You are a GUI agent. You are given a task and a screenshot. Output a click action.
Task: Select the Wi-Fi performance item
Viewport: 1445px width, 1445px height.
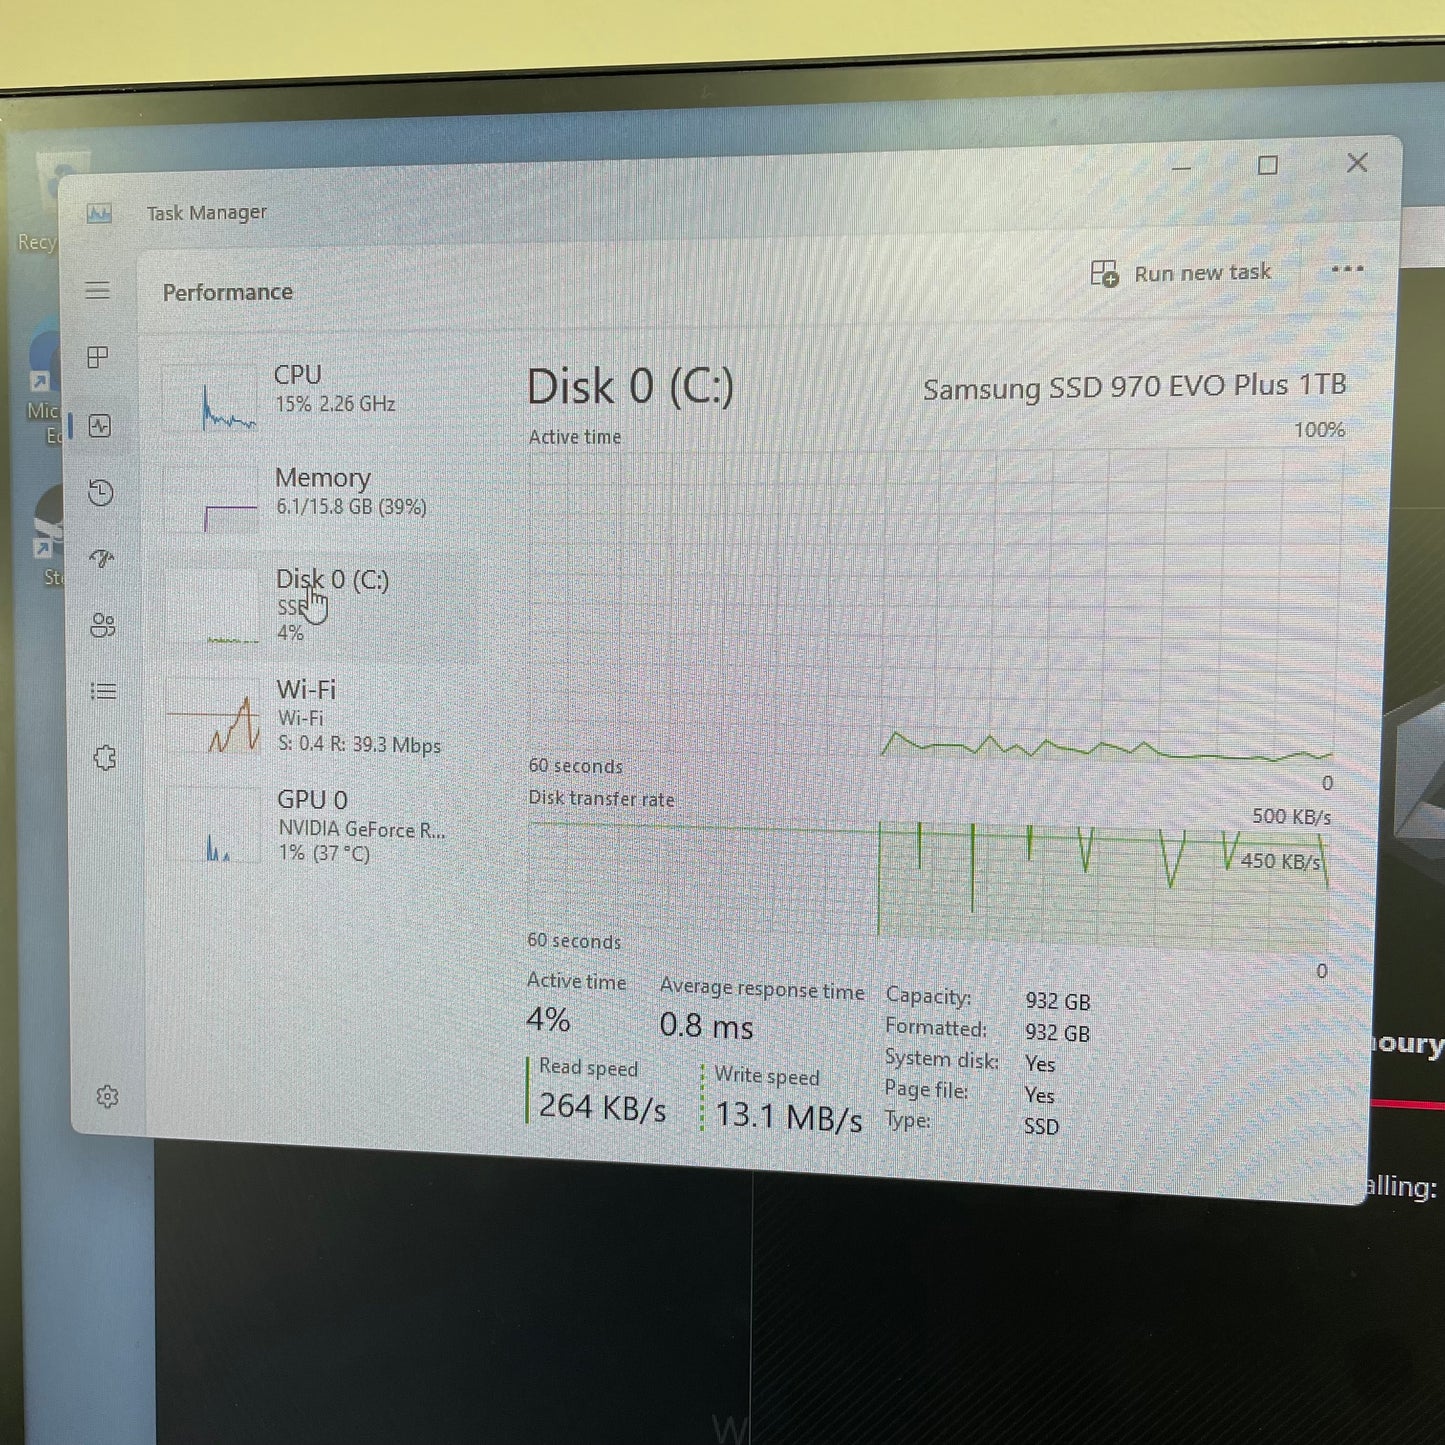320,716
